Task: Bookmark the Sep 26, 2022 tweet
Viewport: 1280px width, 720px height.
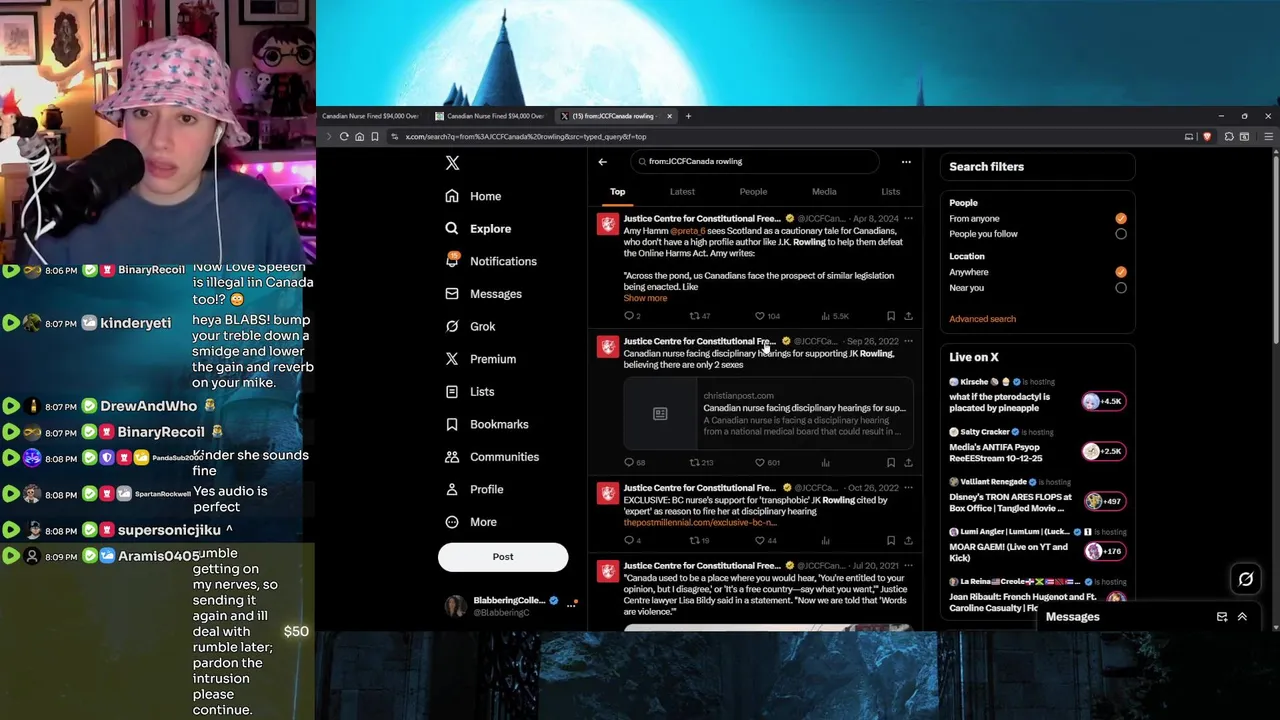Action: 890,462
